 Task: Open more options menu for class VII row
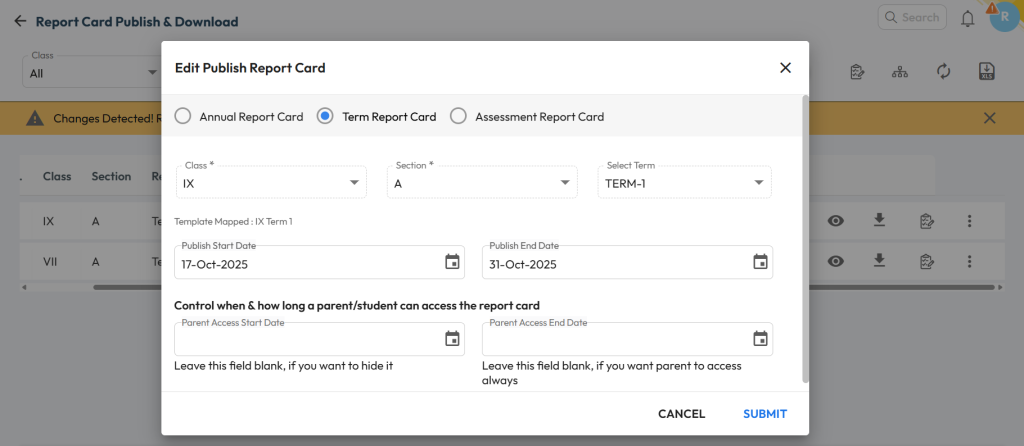pyautogui.click(x=969, y=261)
